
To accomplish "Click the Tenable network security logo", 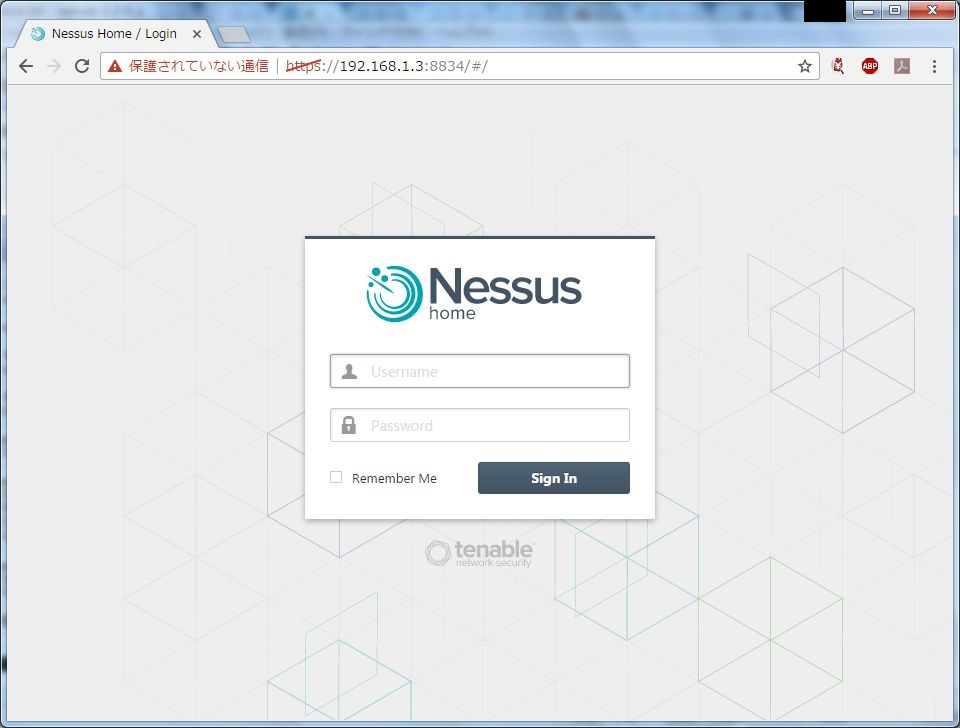I will click(x=479, y=553).
